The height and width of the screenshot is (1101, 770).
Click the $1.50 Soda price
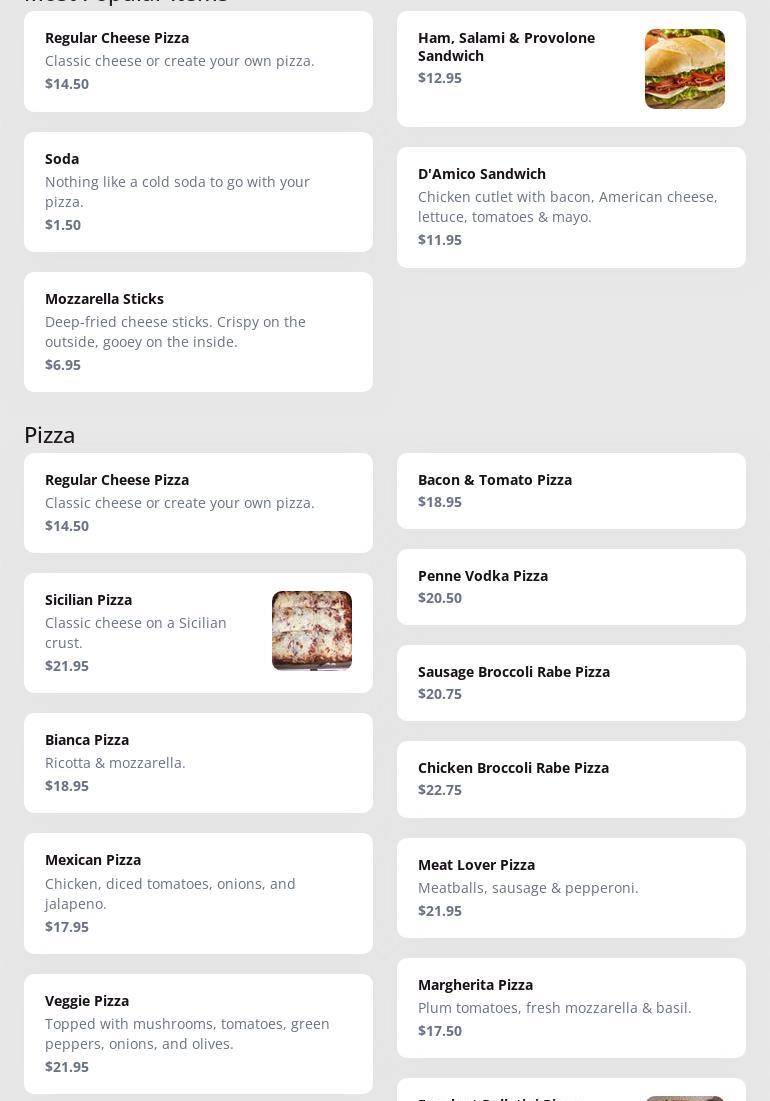(63, 225)
